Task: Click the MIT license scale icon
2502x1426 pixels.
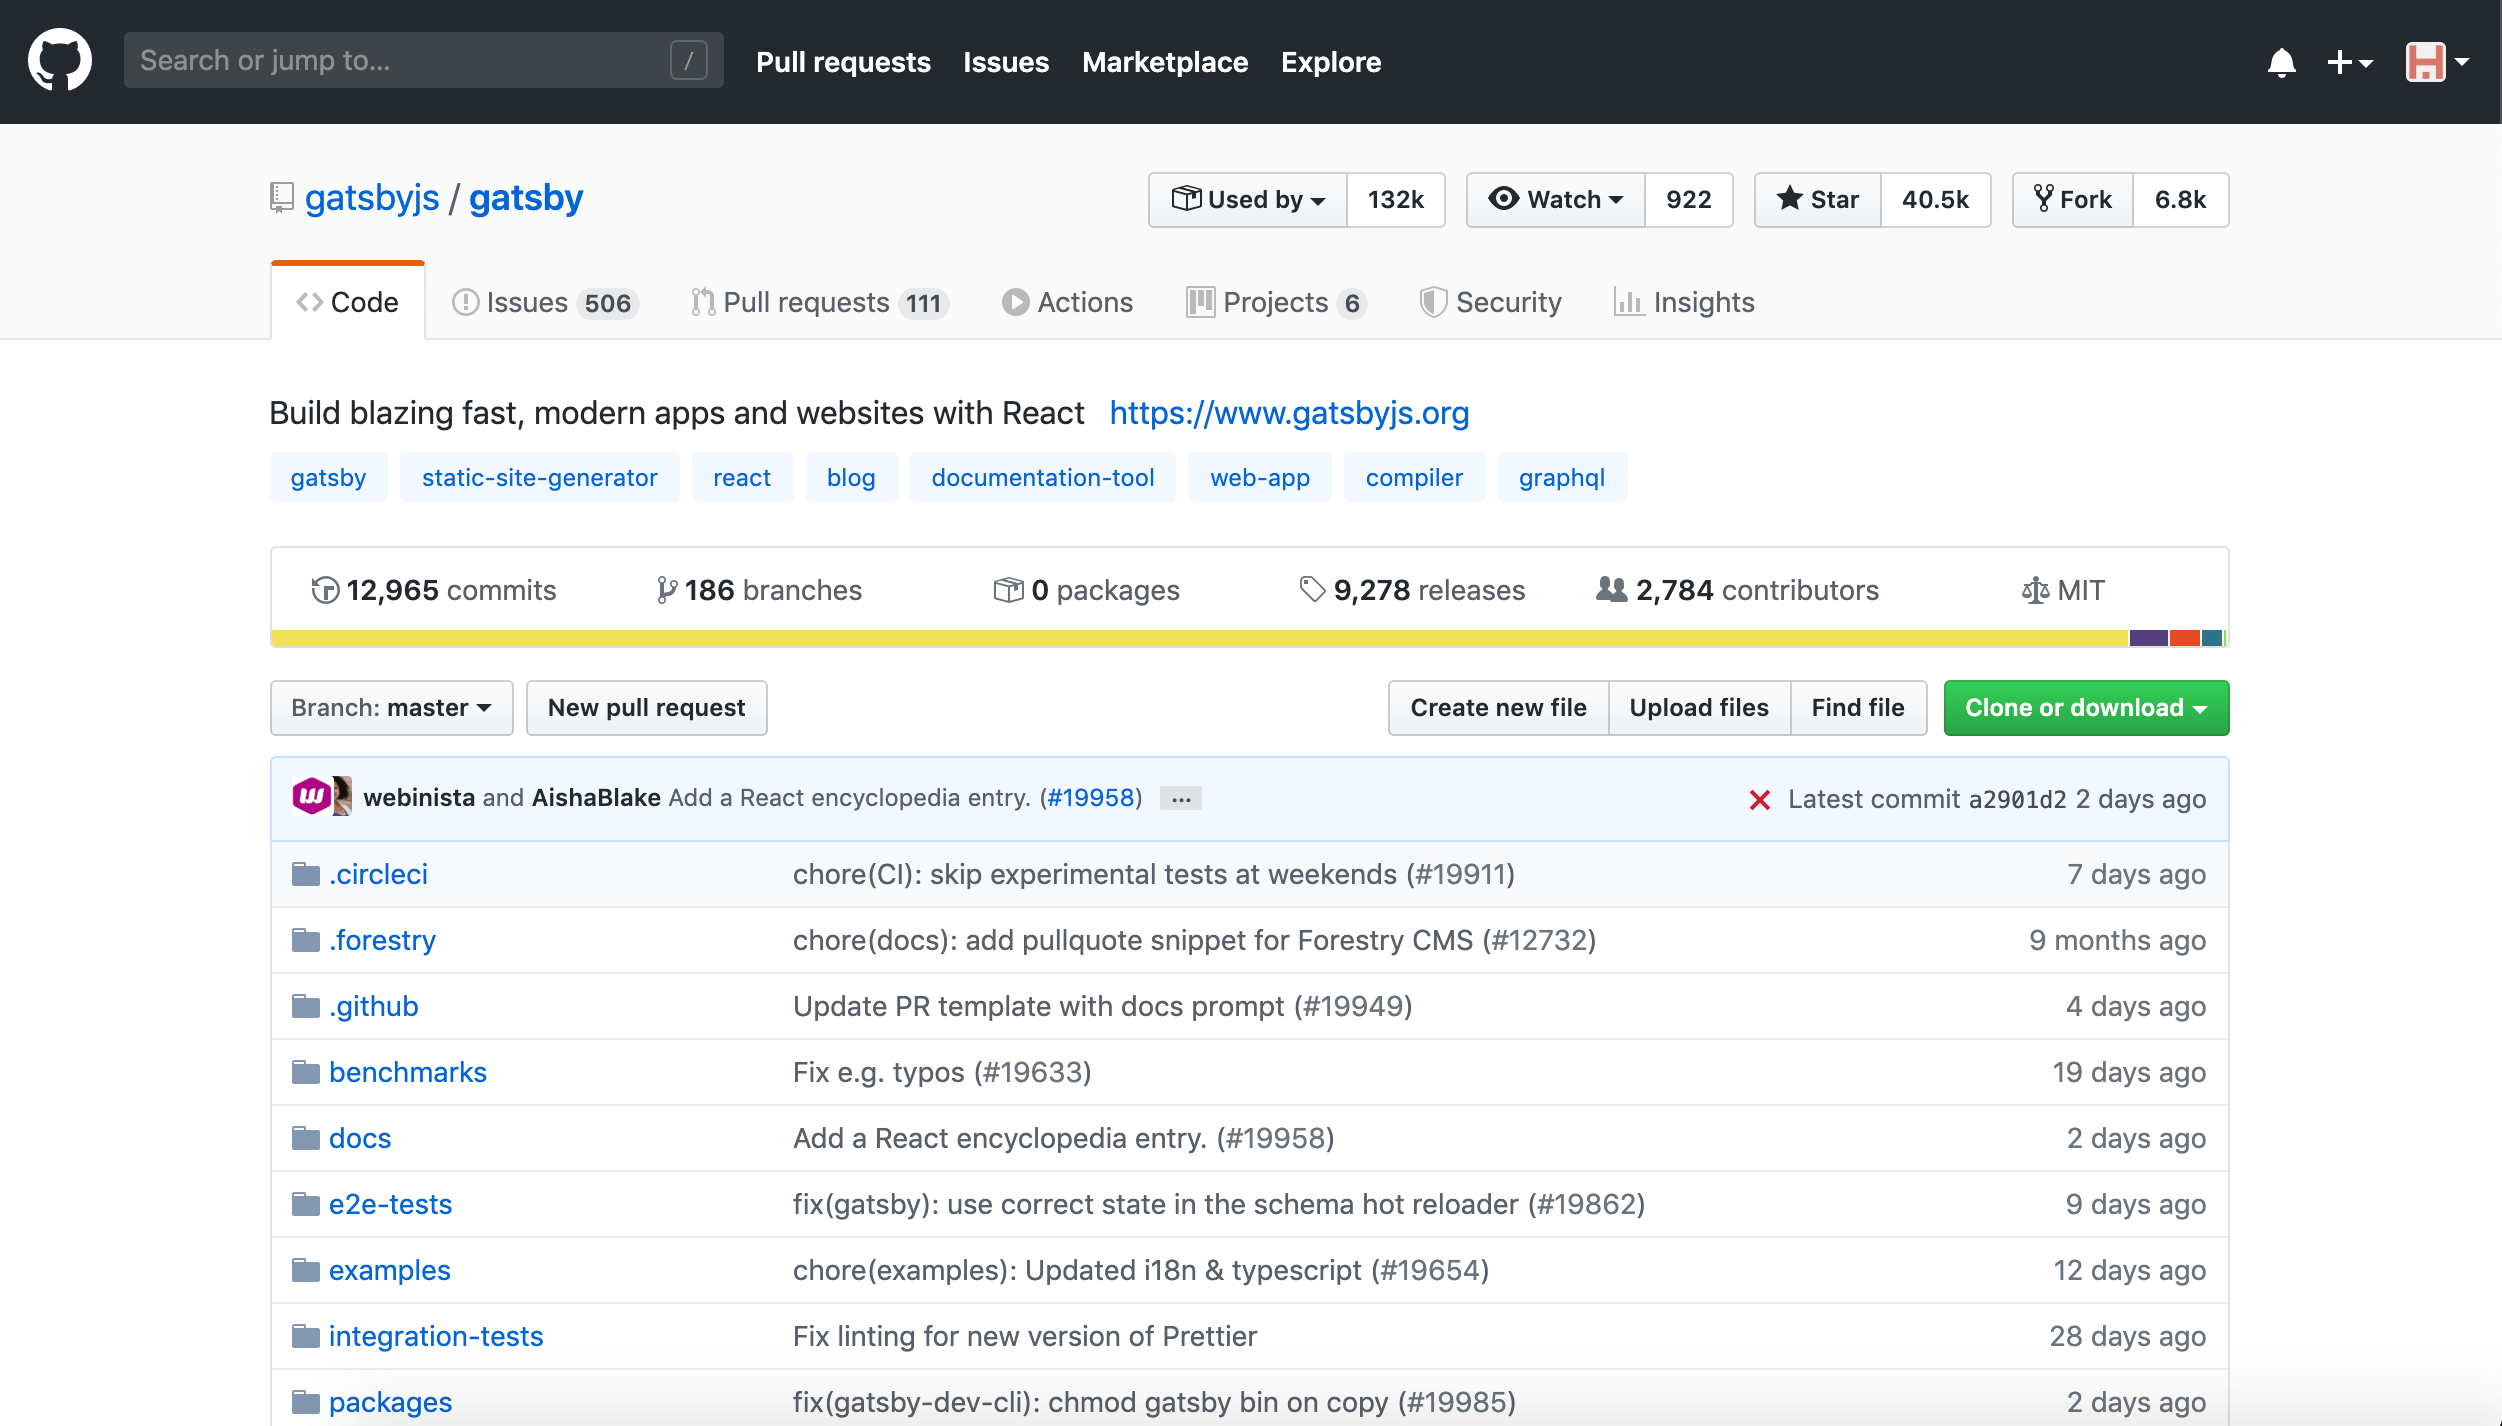Action: point(2034,589)
